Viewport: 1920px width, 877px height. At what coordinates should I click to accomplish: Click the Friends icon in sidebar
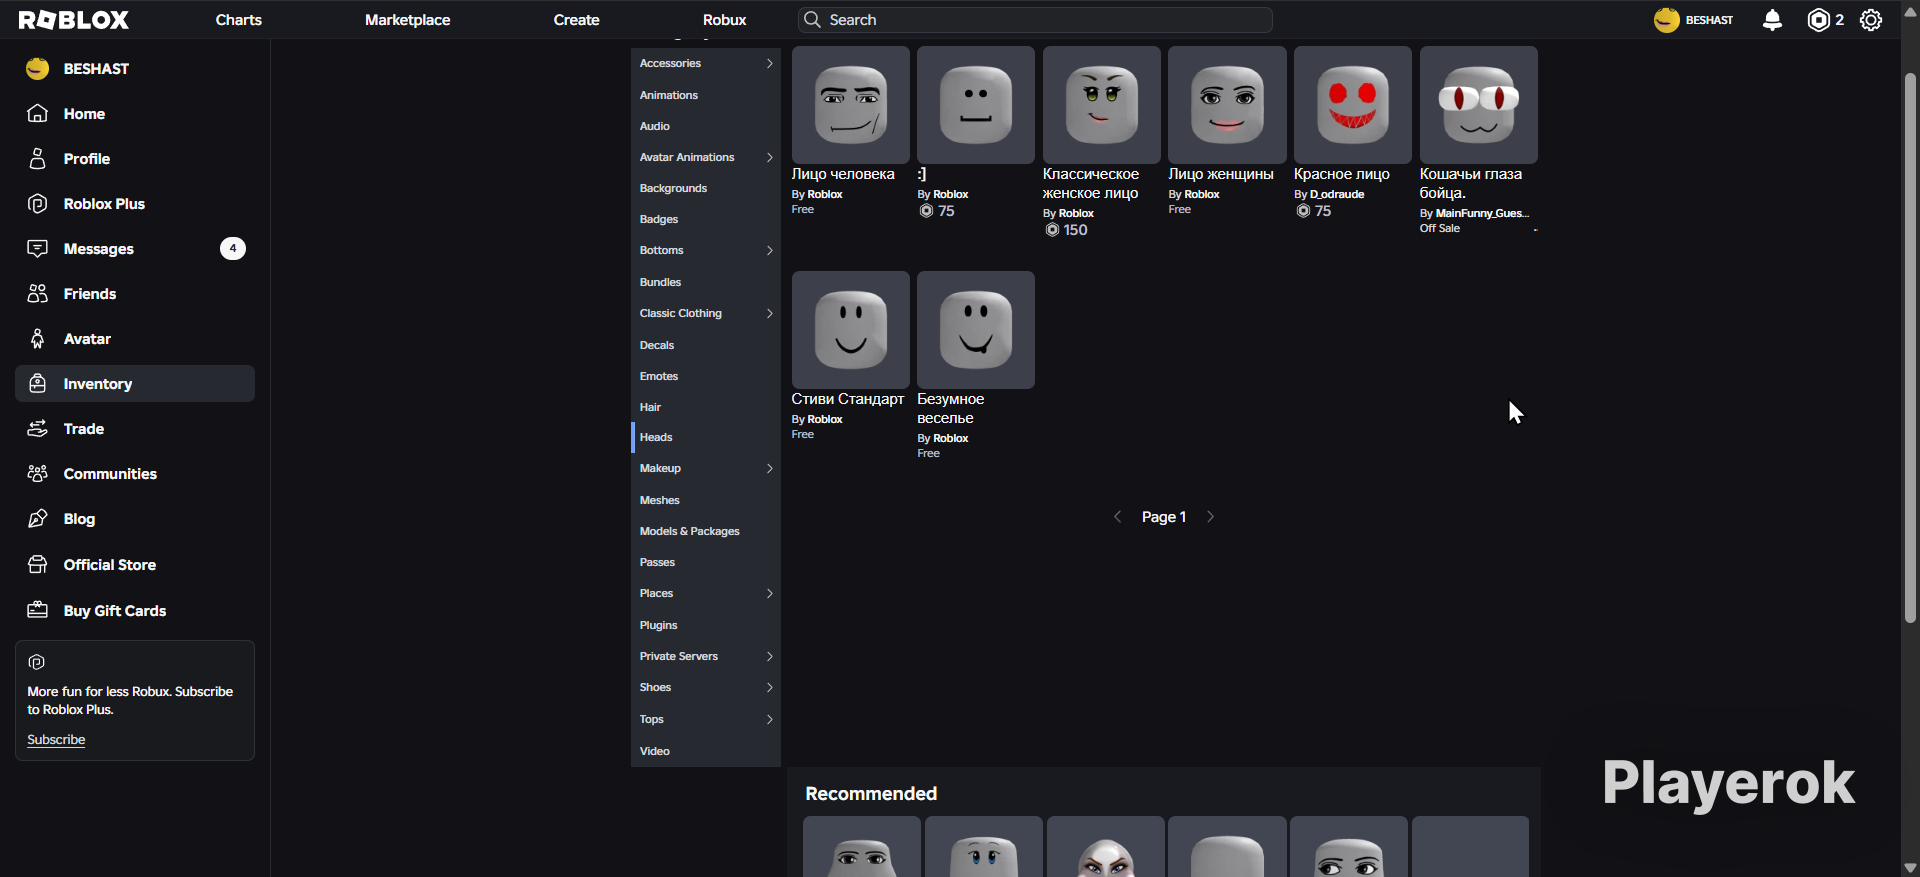pyautogui.click(x=38, y=294)
